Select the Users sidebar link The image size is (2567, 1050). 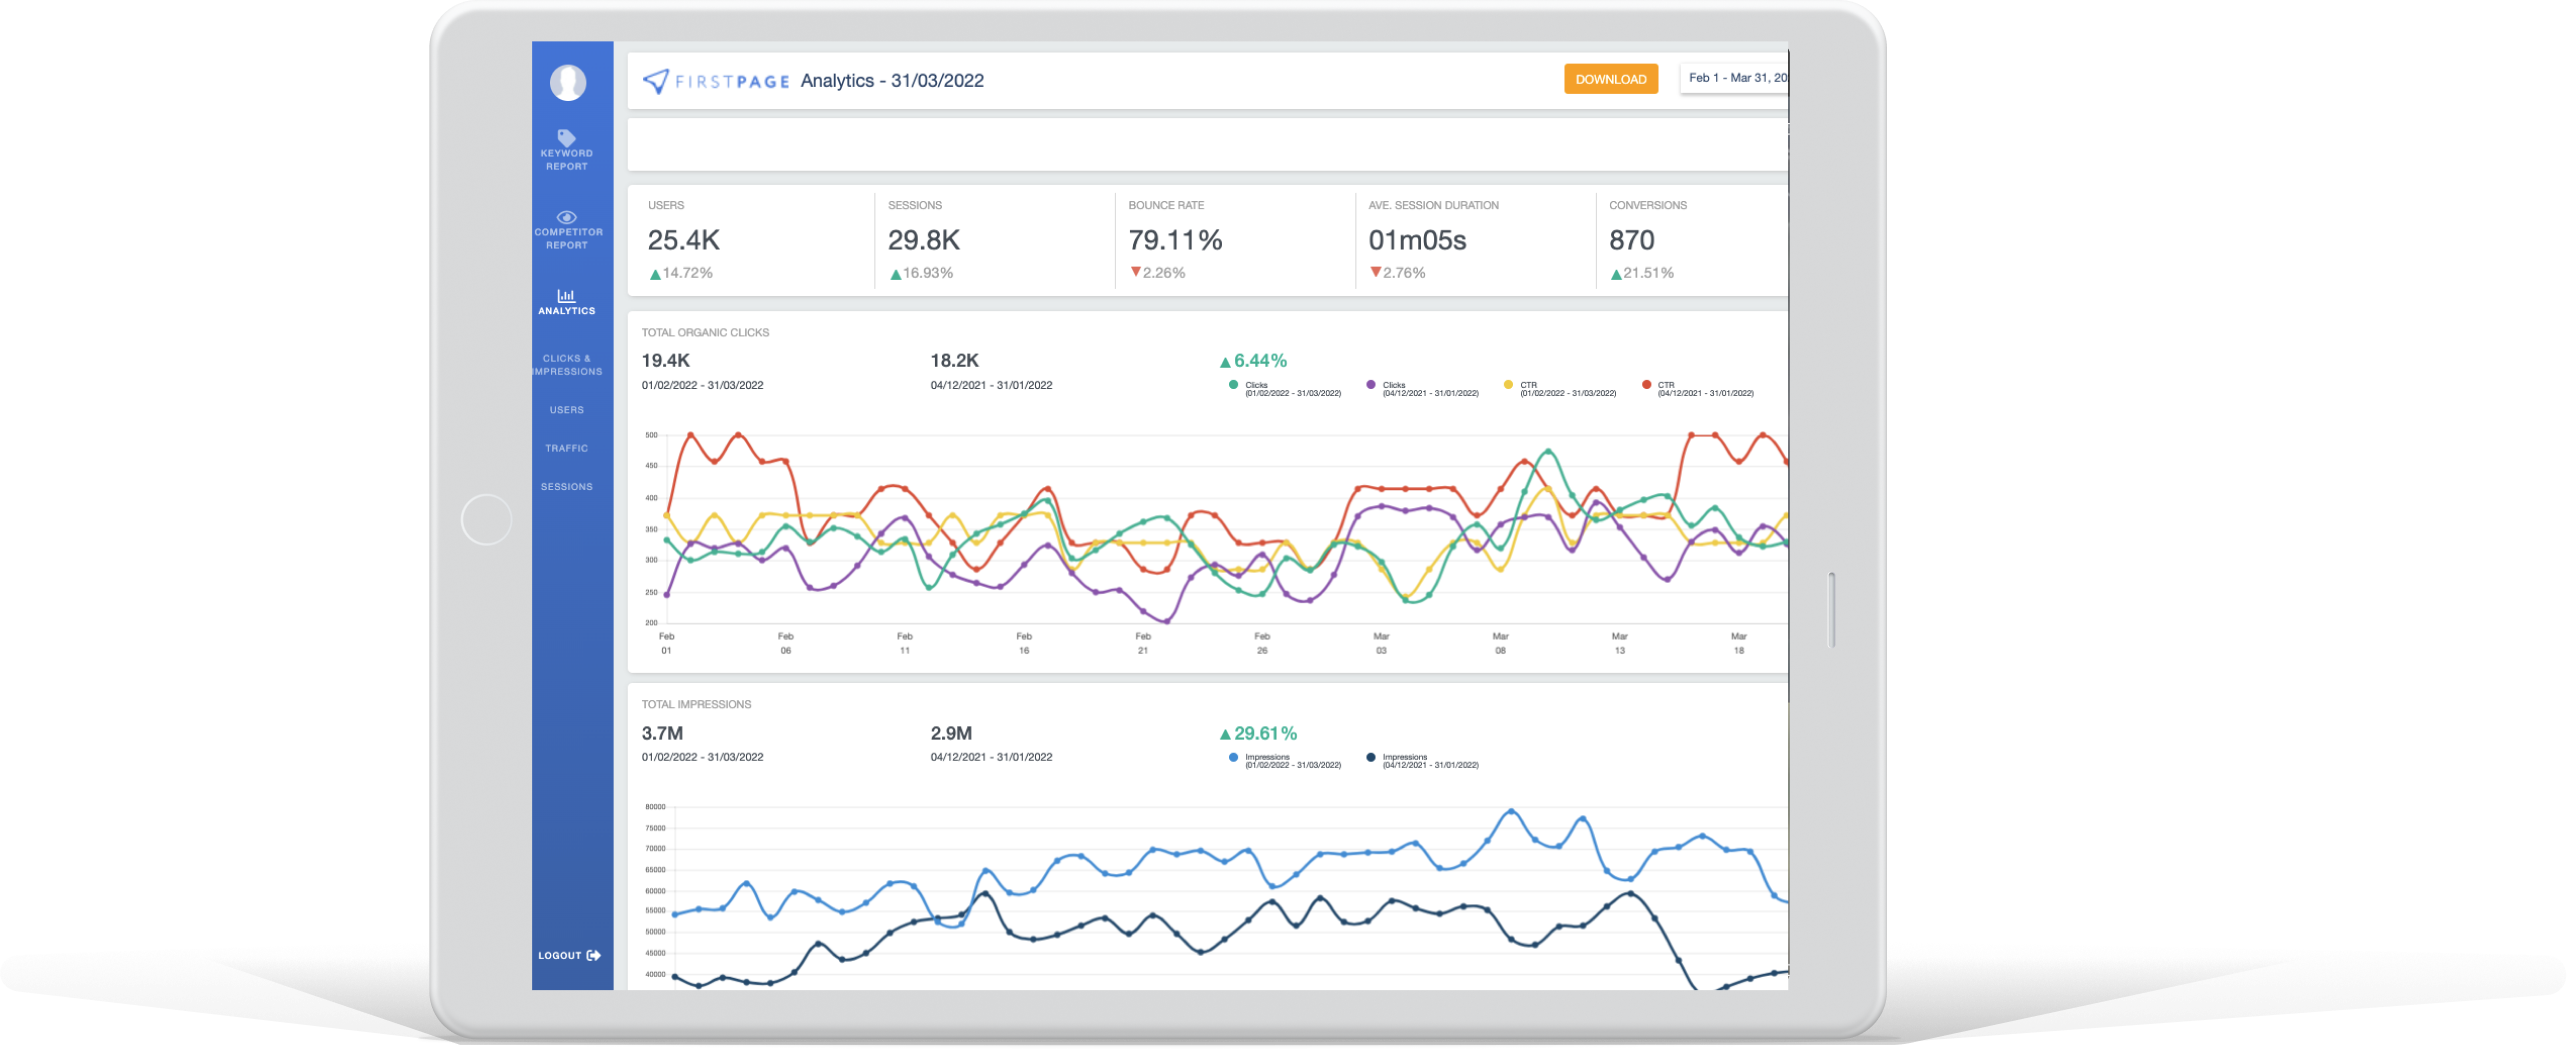(567, 410)
